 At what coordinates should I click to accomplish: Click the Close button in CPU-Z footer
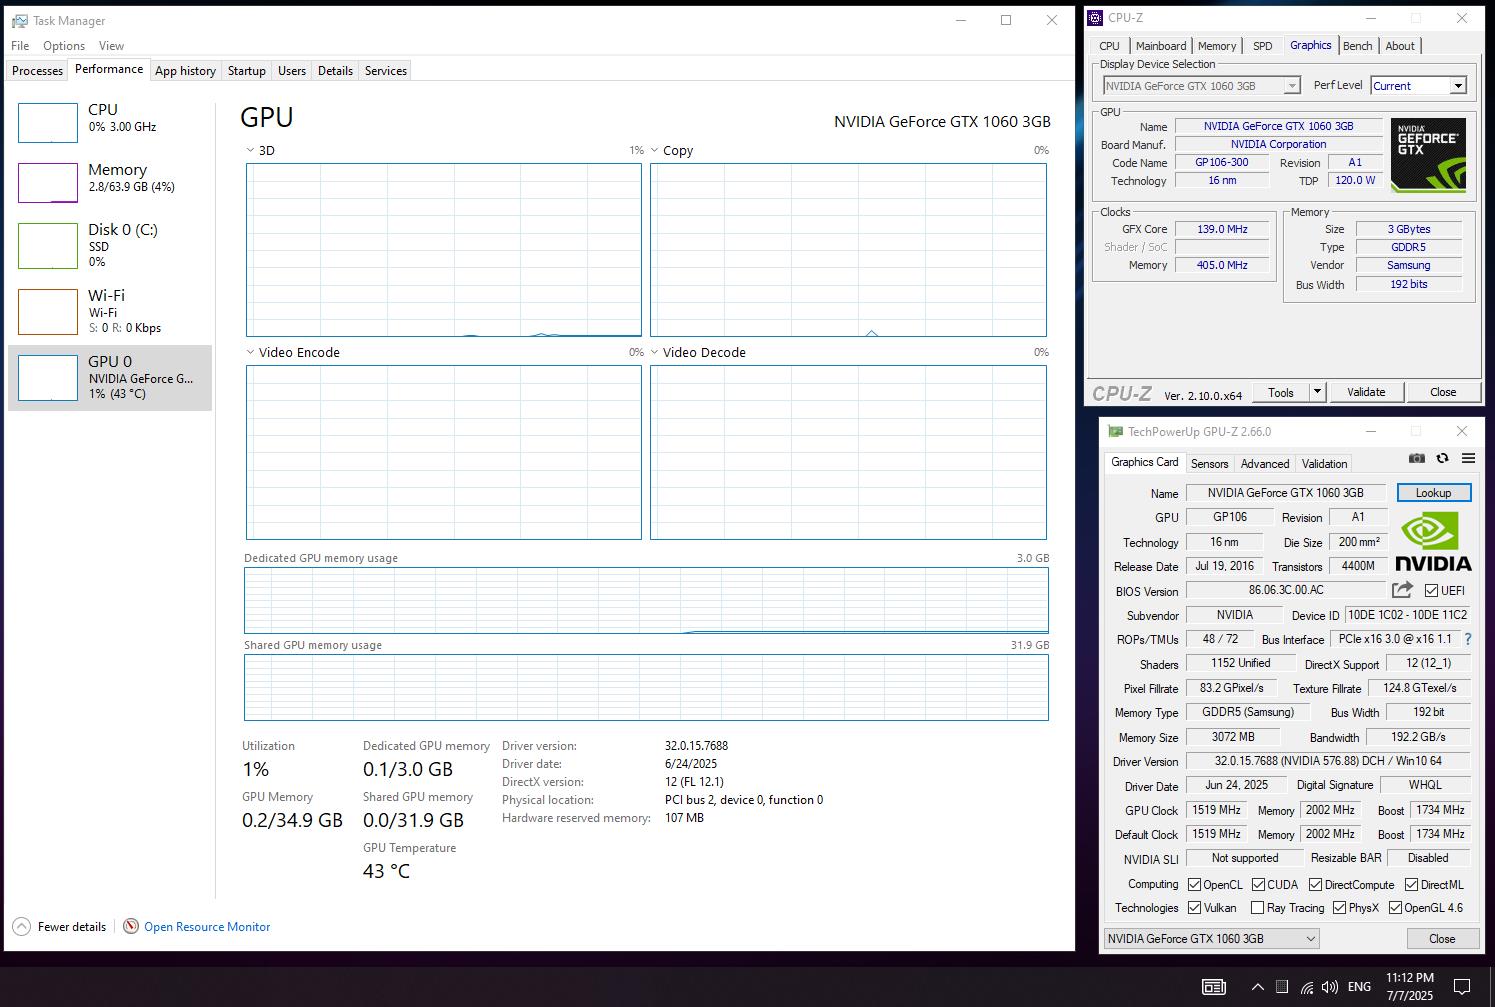click(1443, 392)
